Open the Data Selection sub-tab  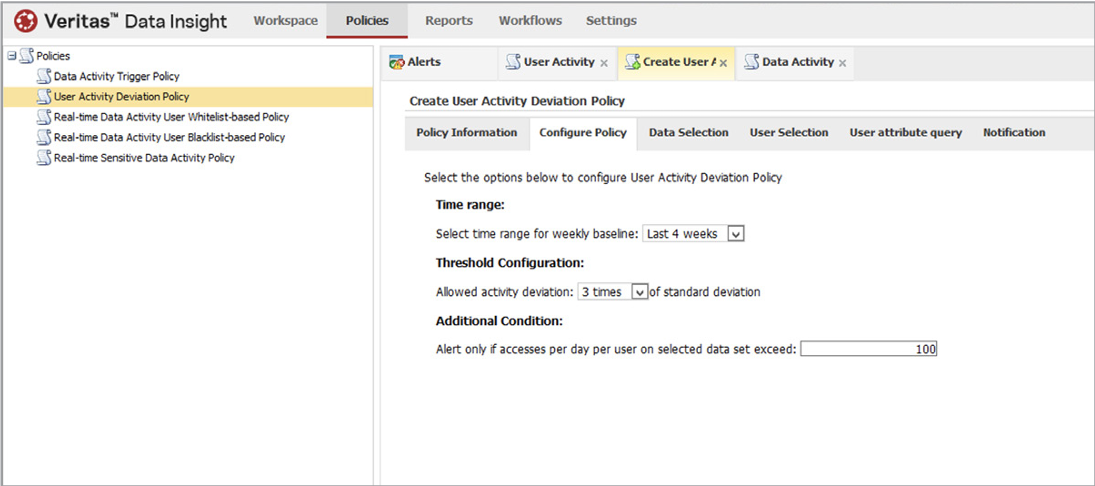pos(689,133)
